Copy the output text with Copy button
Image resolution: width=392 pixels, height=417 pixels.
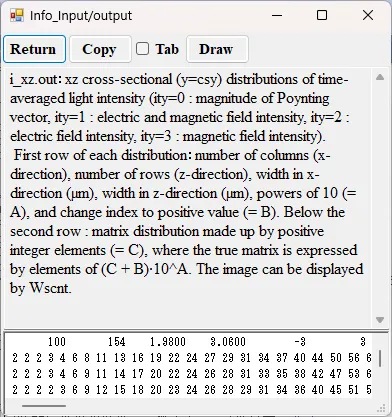100,49
